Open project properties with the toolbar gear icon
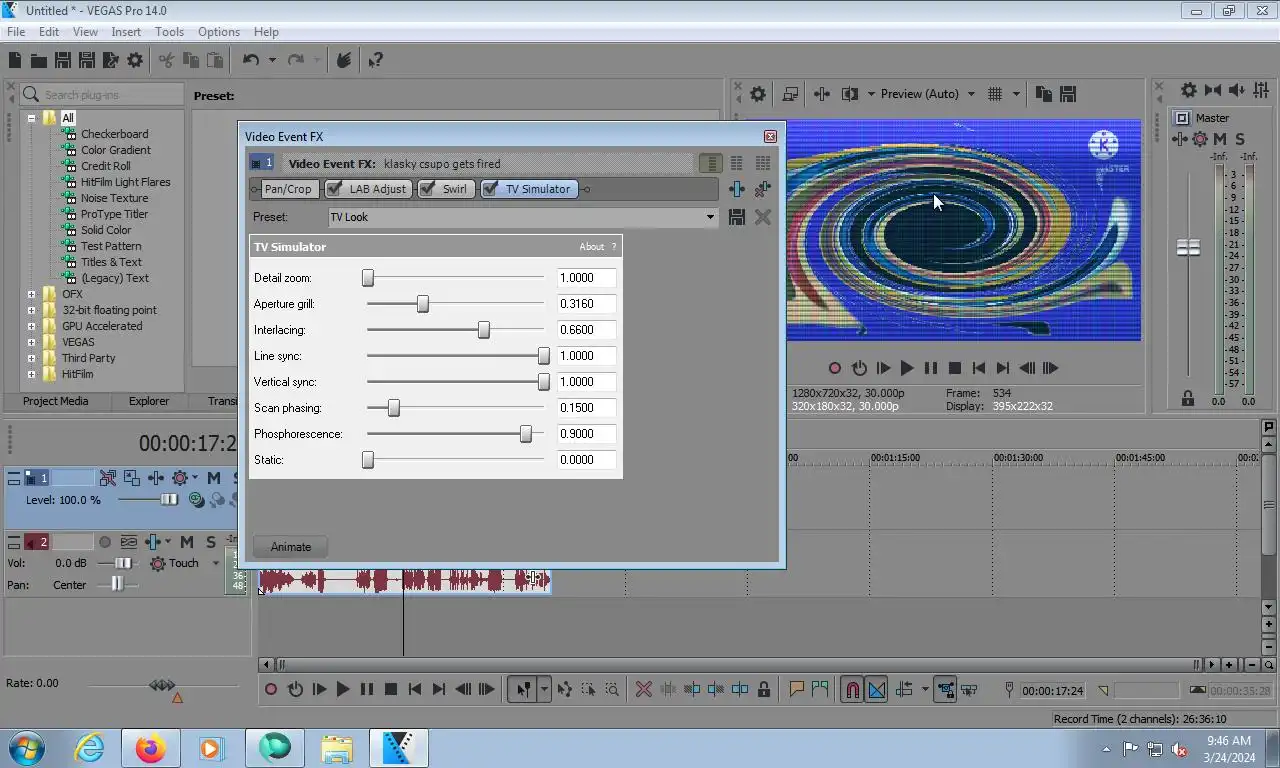The image size is (1280, 768). [135, 60]
